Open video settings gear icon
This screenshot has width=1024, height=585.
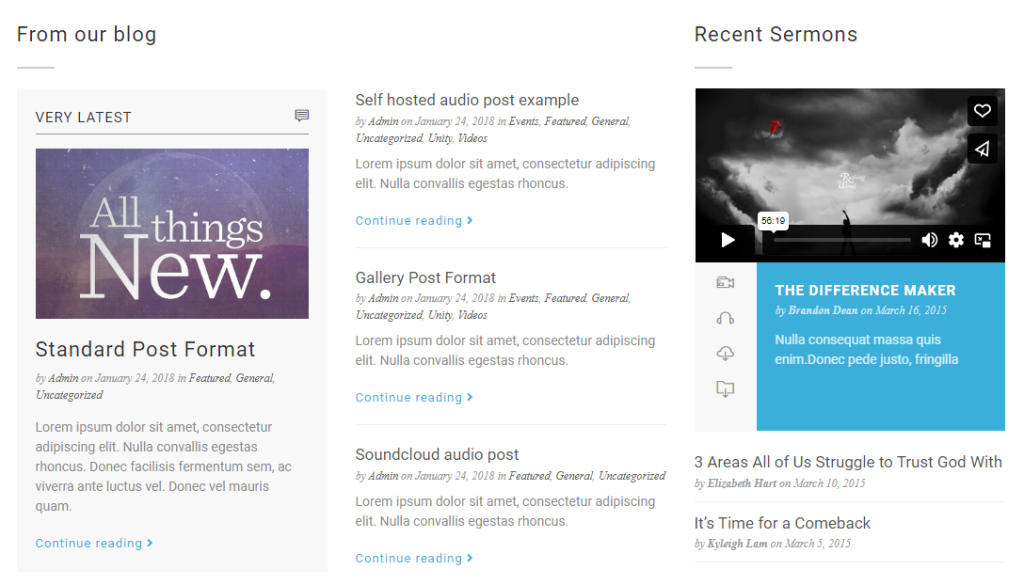956,240
